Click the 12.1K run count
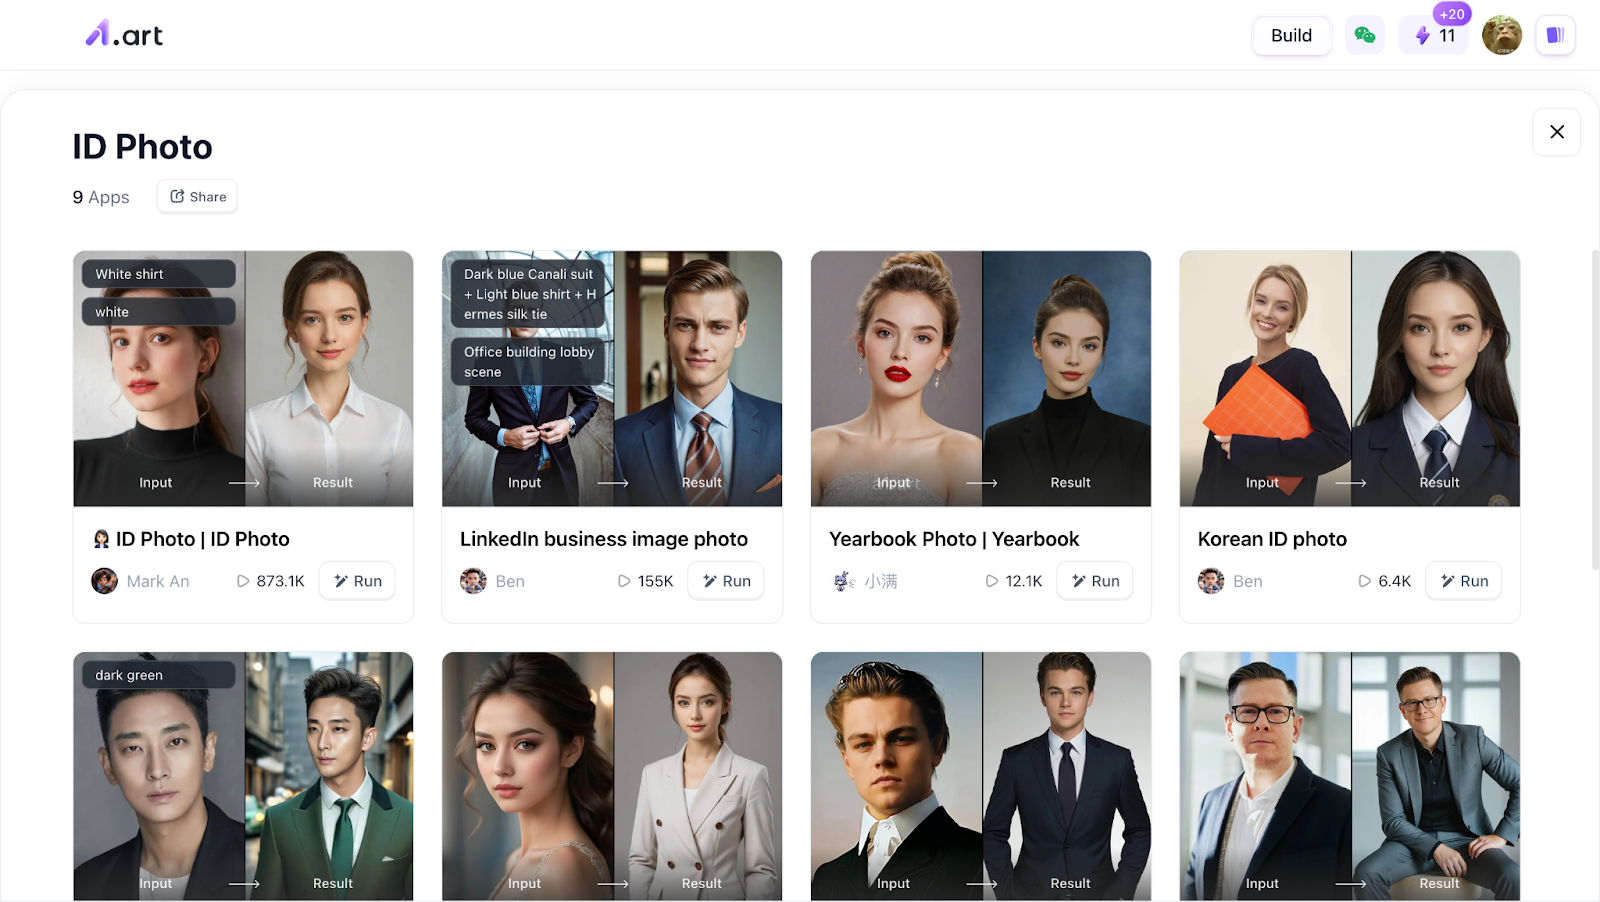The image size is (1600, 902). coord(1014,581)
